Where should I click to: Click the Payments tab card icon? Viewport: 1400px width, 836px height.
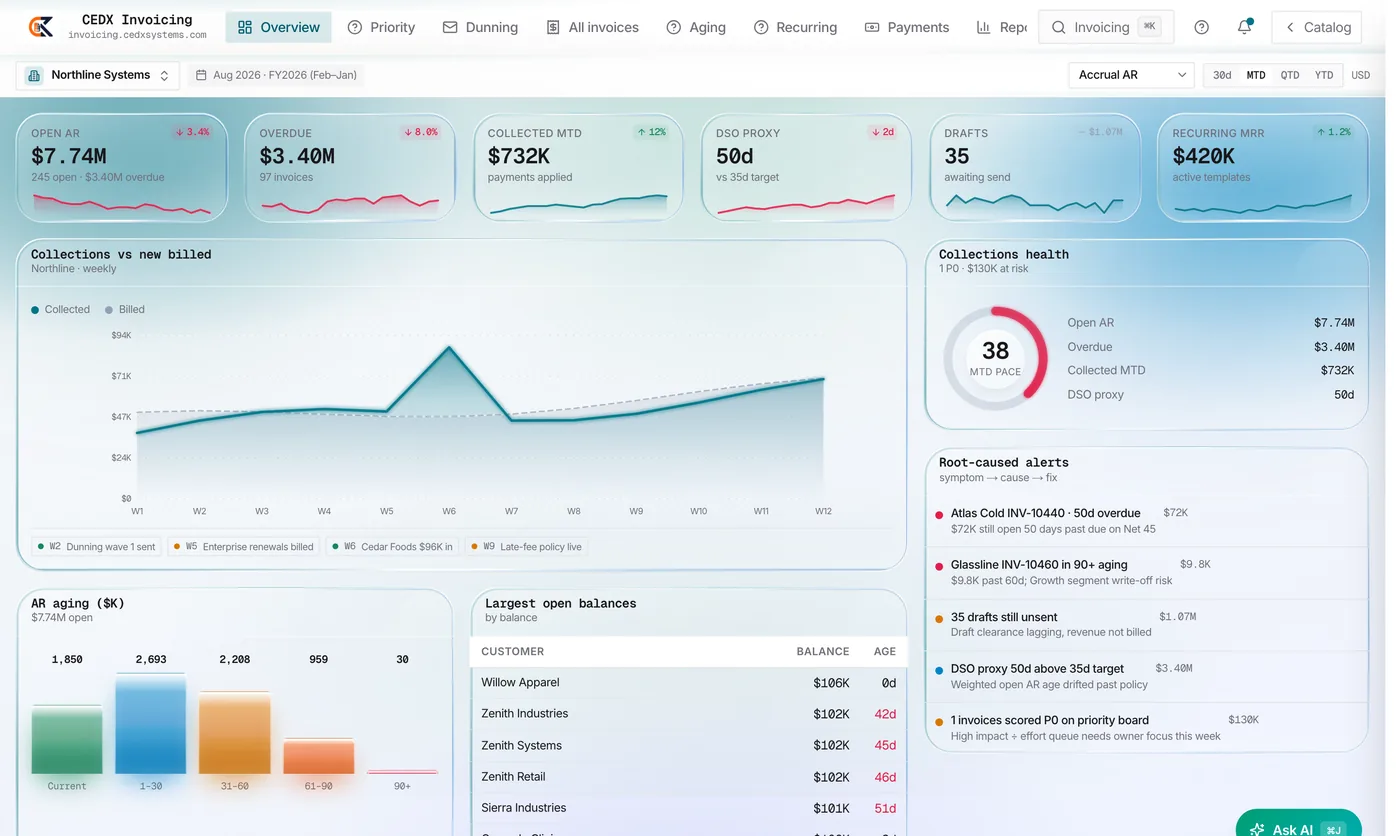click(872, 27)
